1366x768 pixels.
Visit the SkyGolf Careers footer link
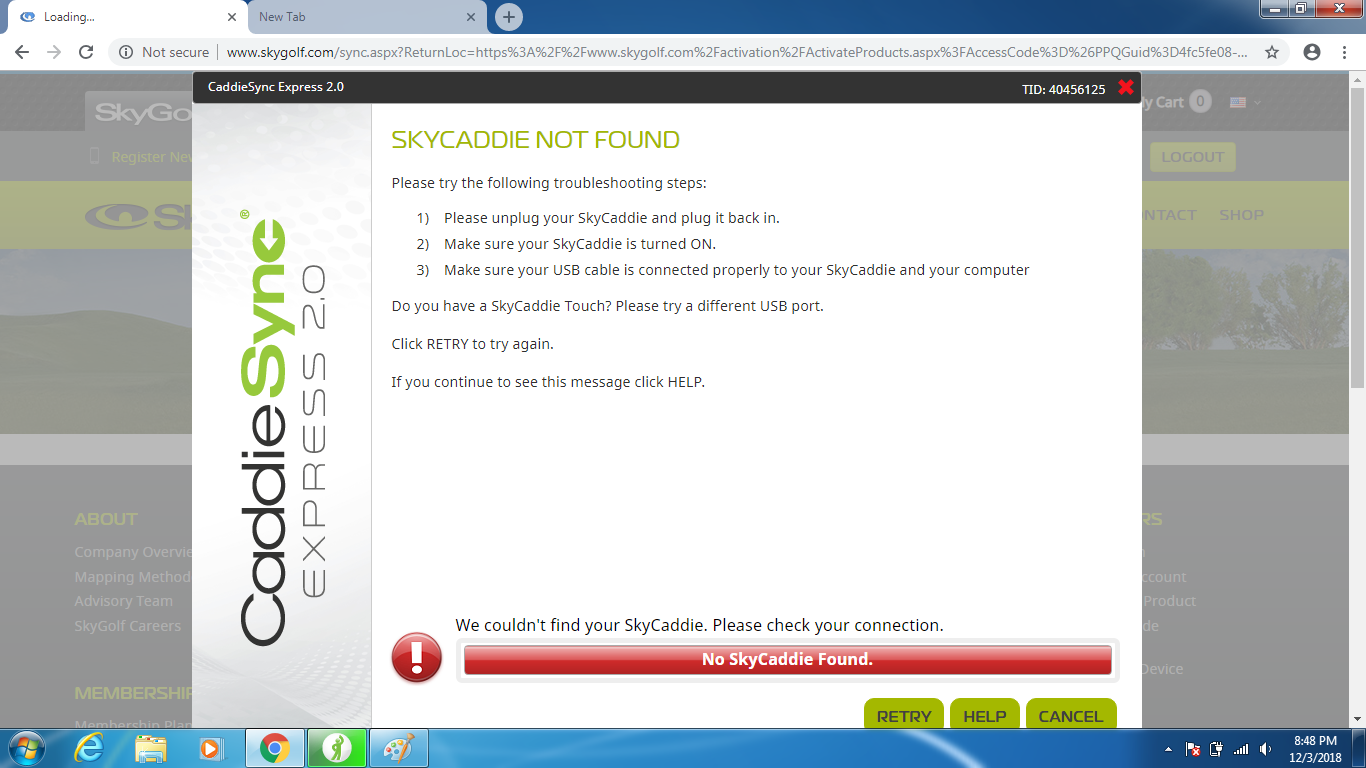click(127, 626)
